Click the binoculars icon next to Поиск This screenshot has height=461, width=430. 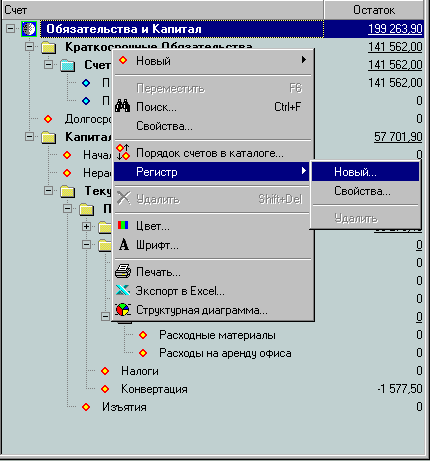[x=123, y=106]
